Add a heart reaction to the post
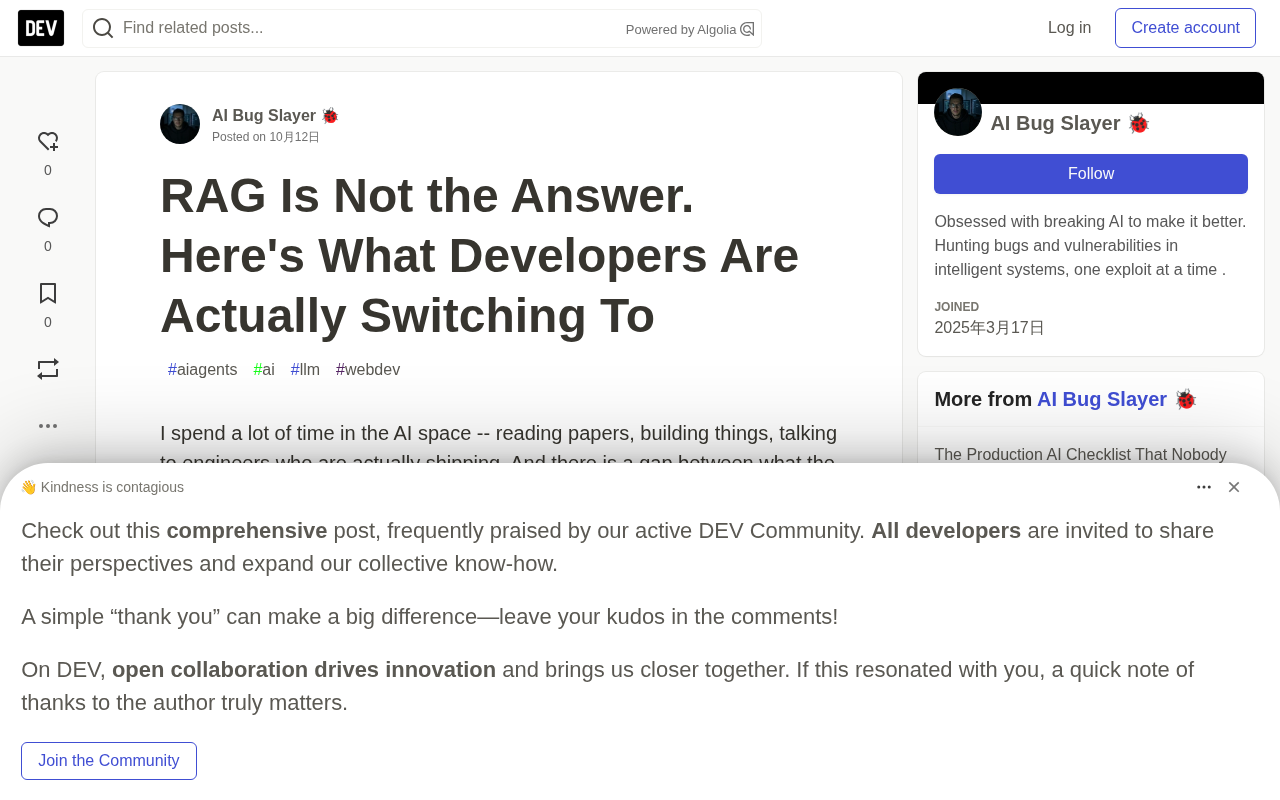The image size is (1280, 800). [48, 142]
